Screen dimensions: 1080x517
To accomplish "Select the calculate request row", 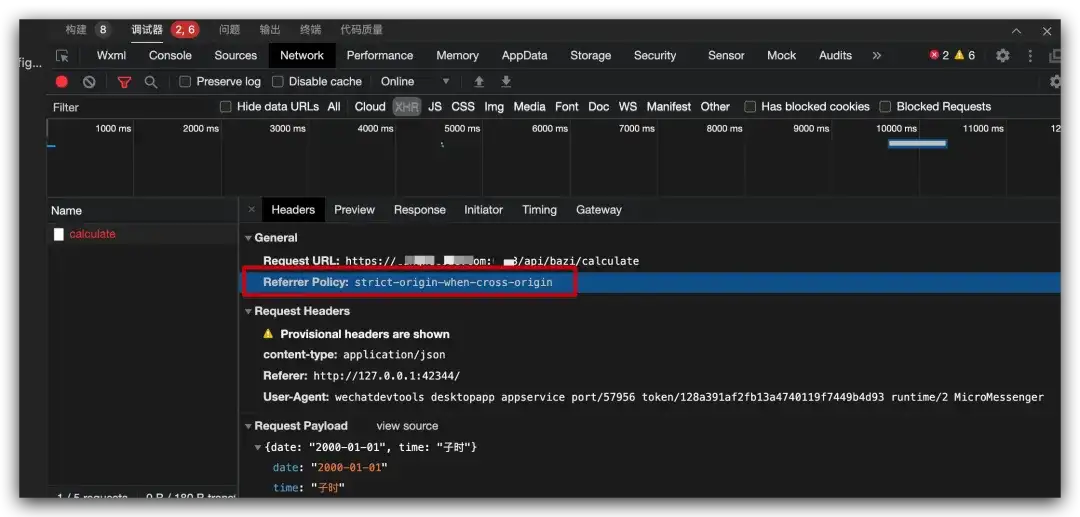I will coord(143,234).
